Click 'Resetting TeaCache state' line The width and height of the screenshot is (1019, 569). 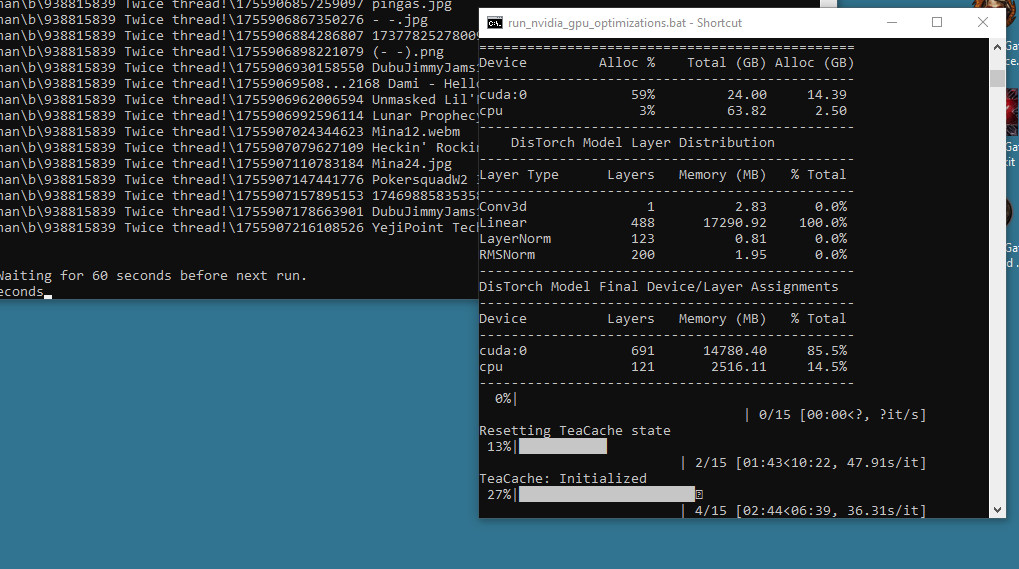(575, 431)
